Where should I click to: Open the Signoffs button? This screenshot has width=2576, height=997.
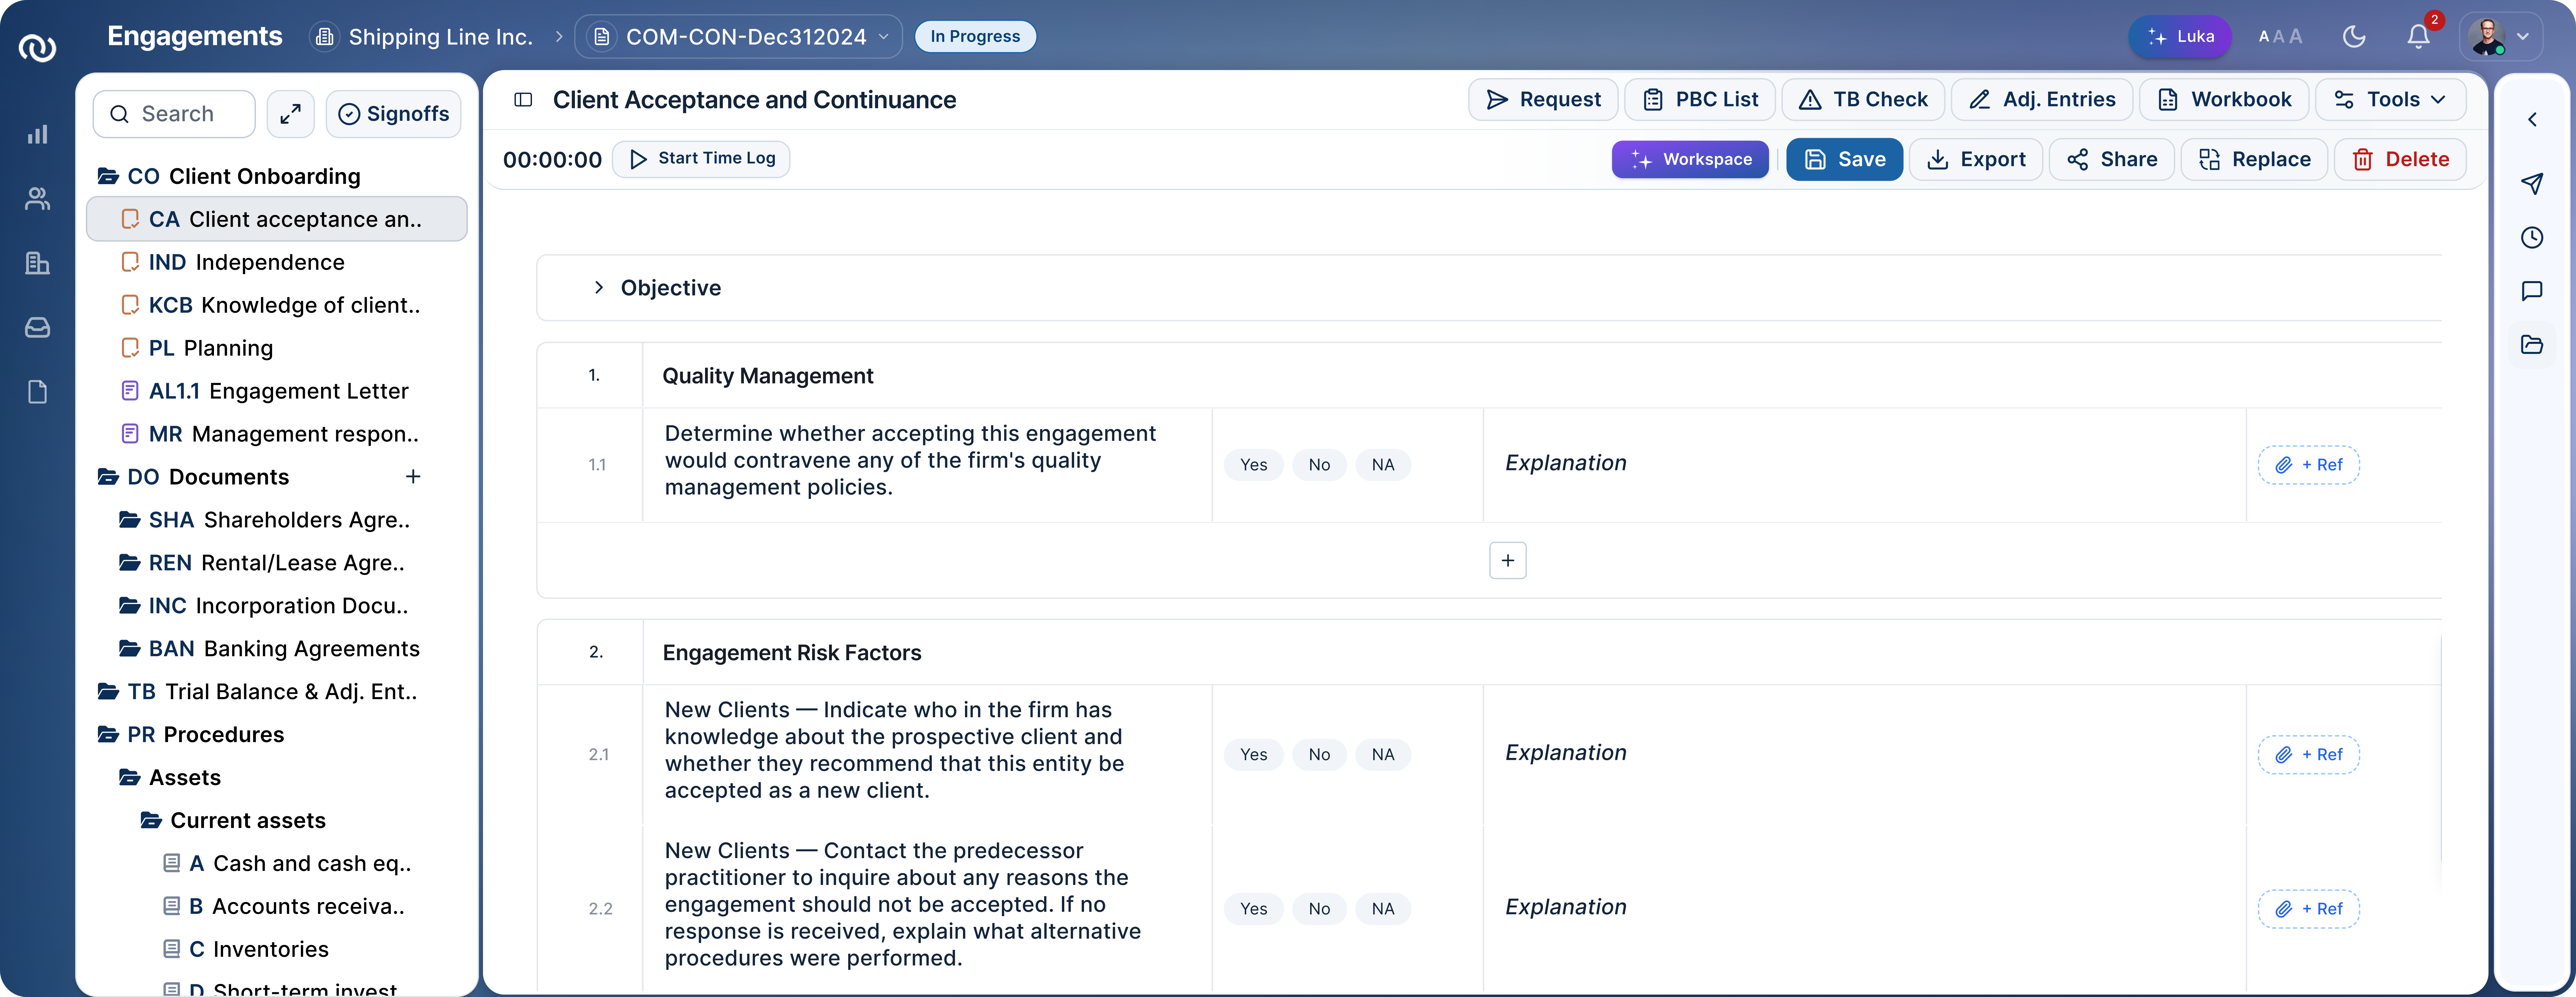[x=393, y=114]
